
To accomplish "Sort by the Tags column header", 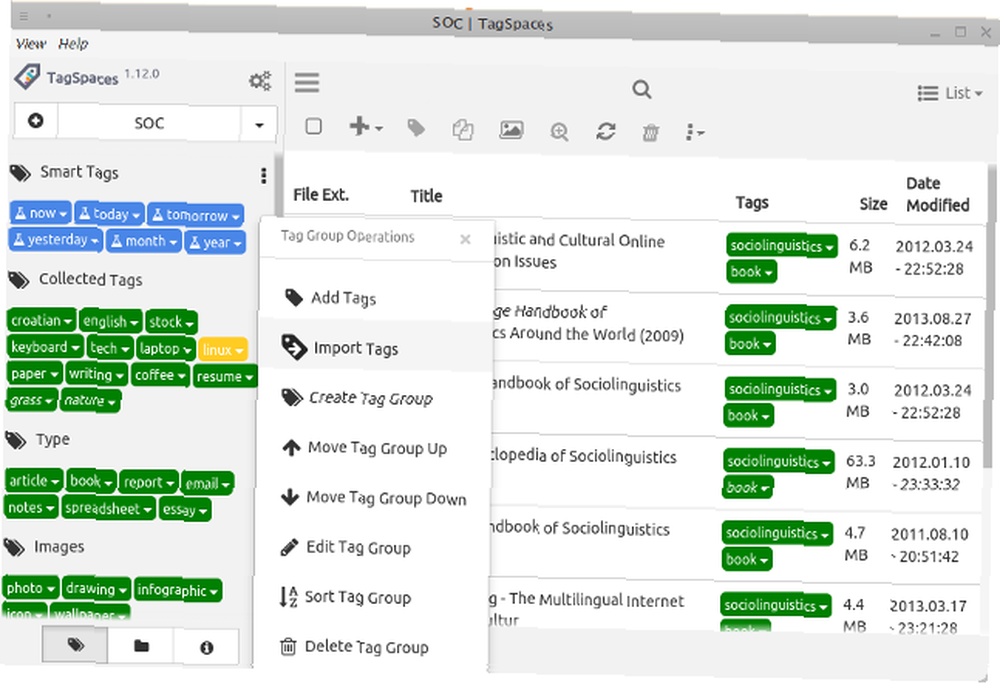I will (752, 203).
